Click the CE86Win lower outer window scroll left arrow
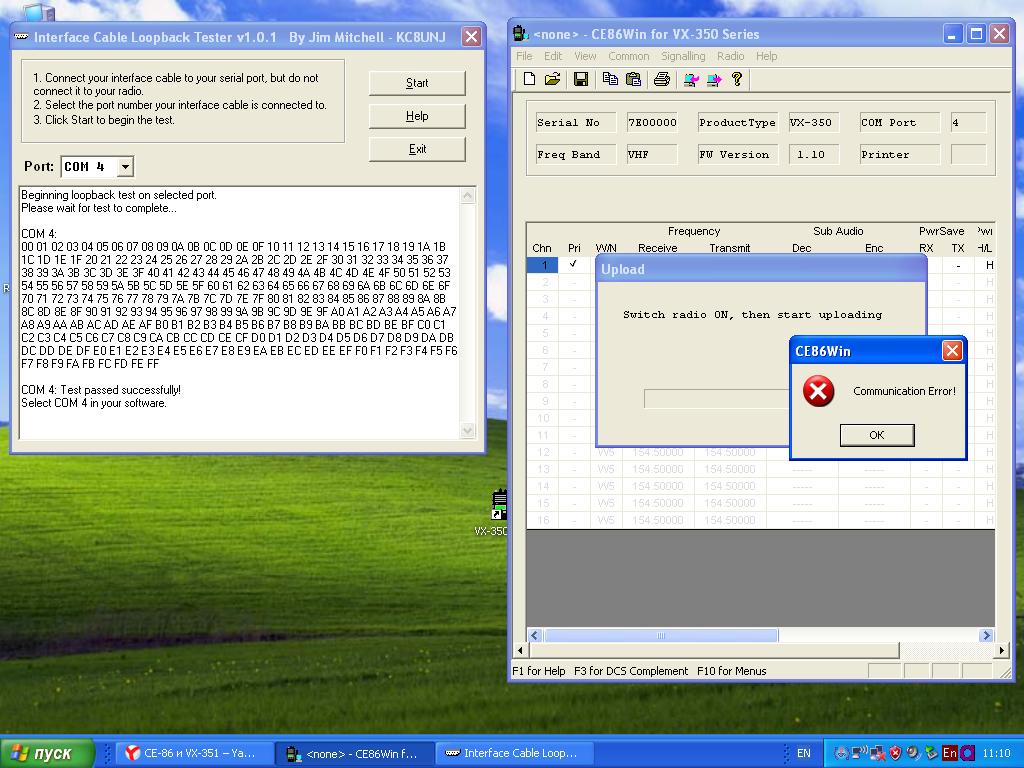The image size is (1024, 768). (520, 650)
